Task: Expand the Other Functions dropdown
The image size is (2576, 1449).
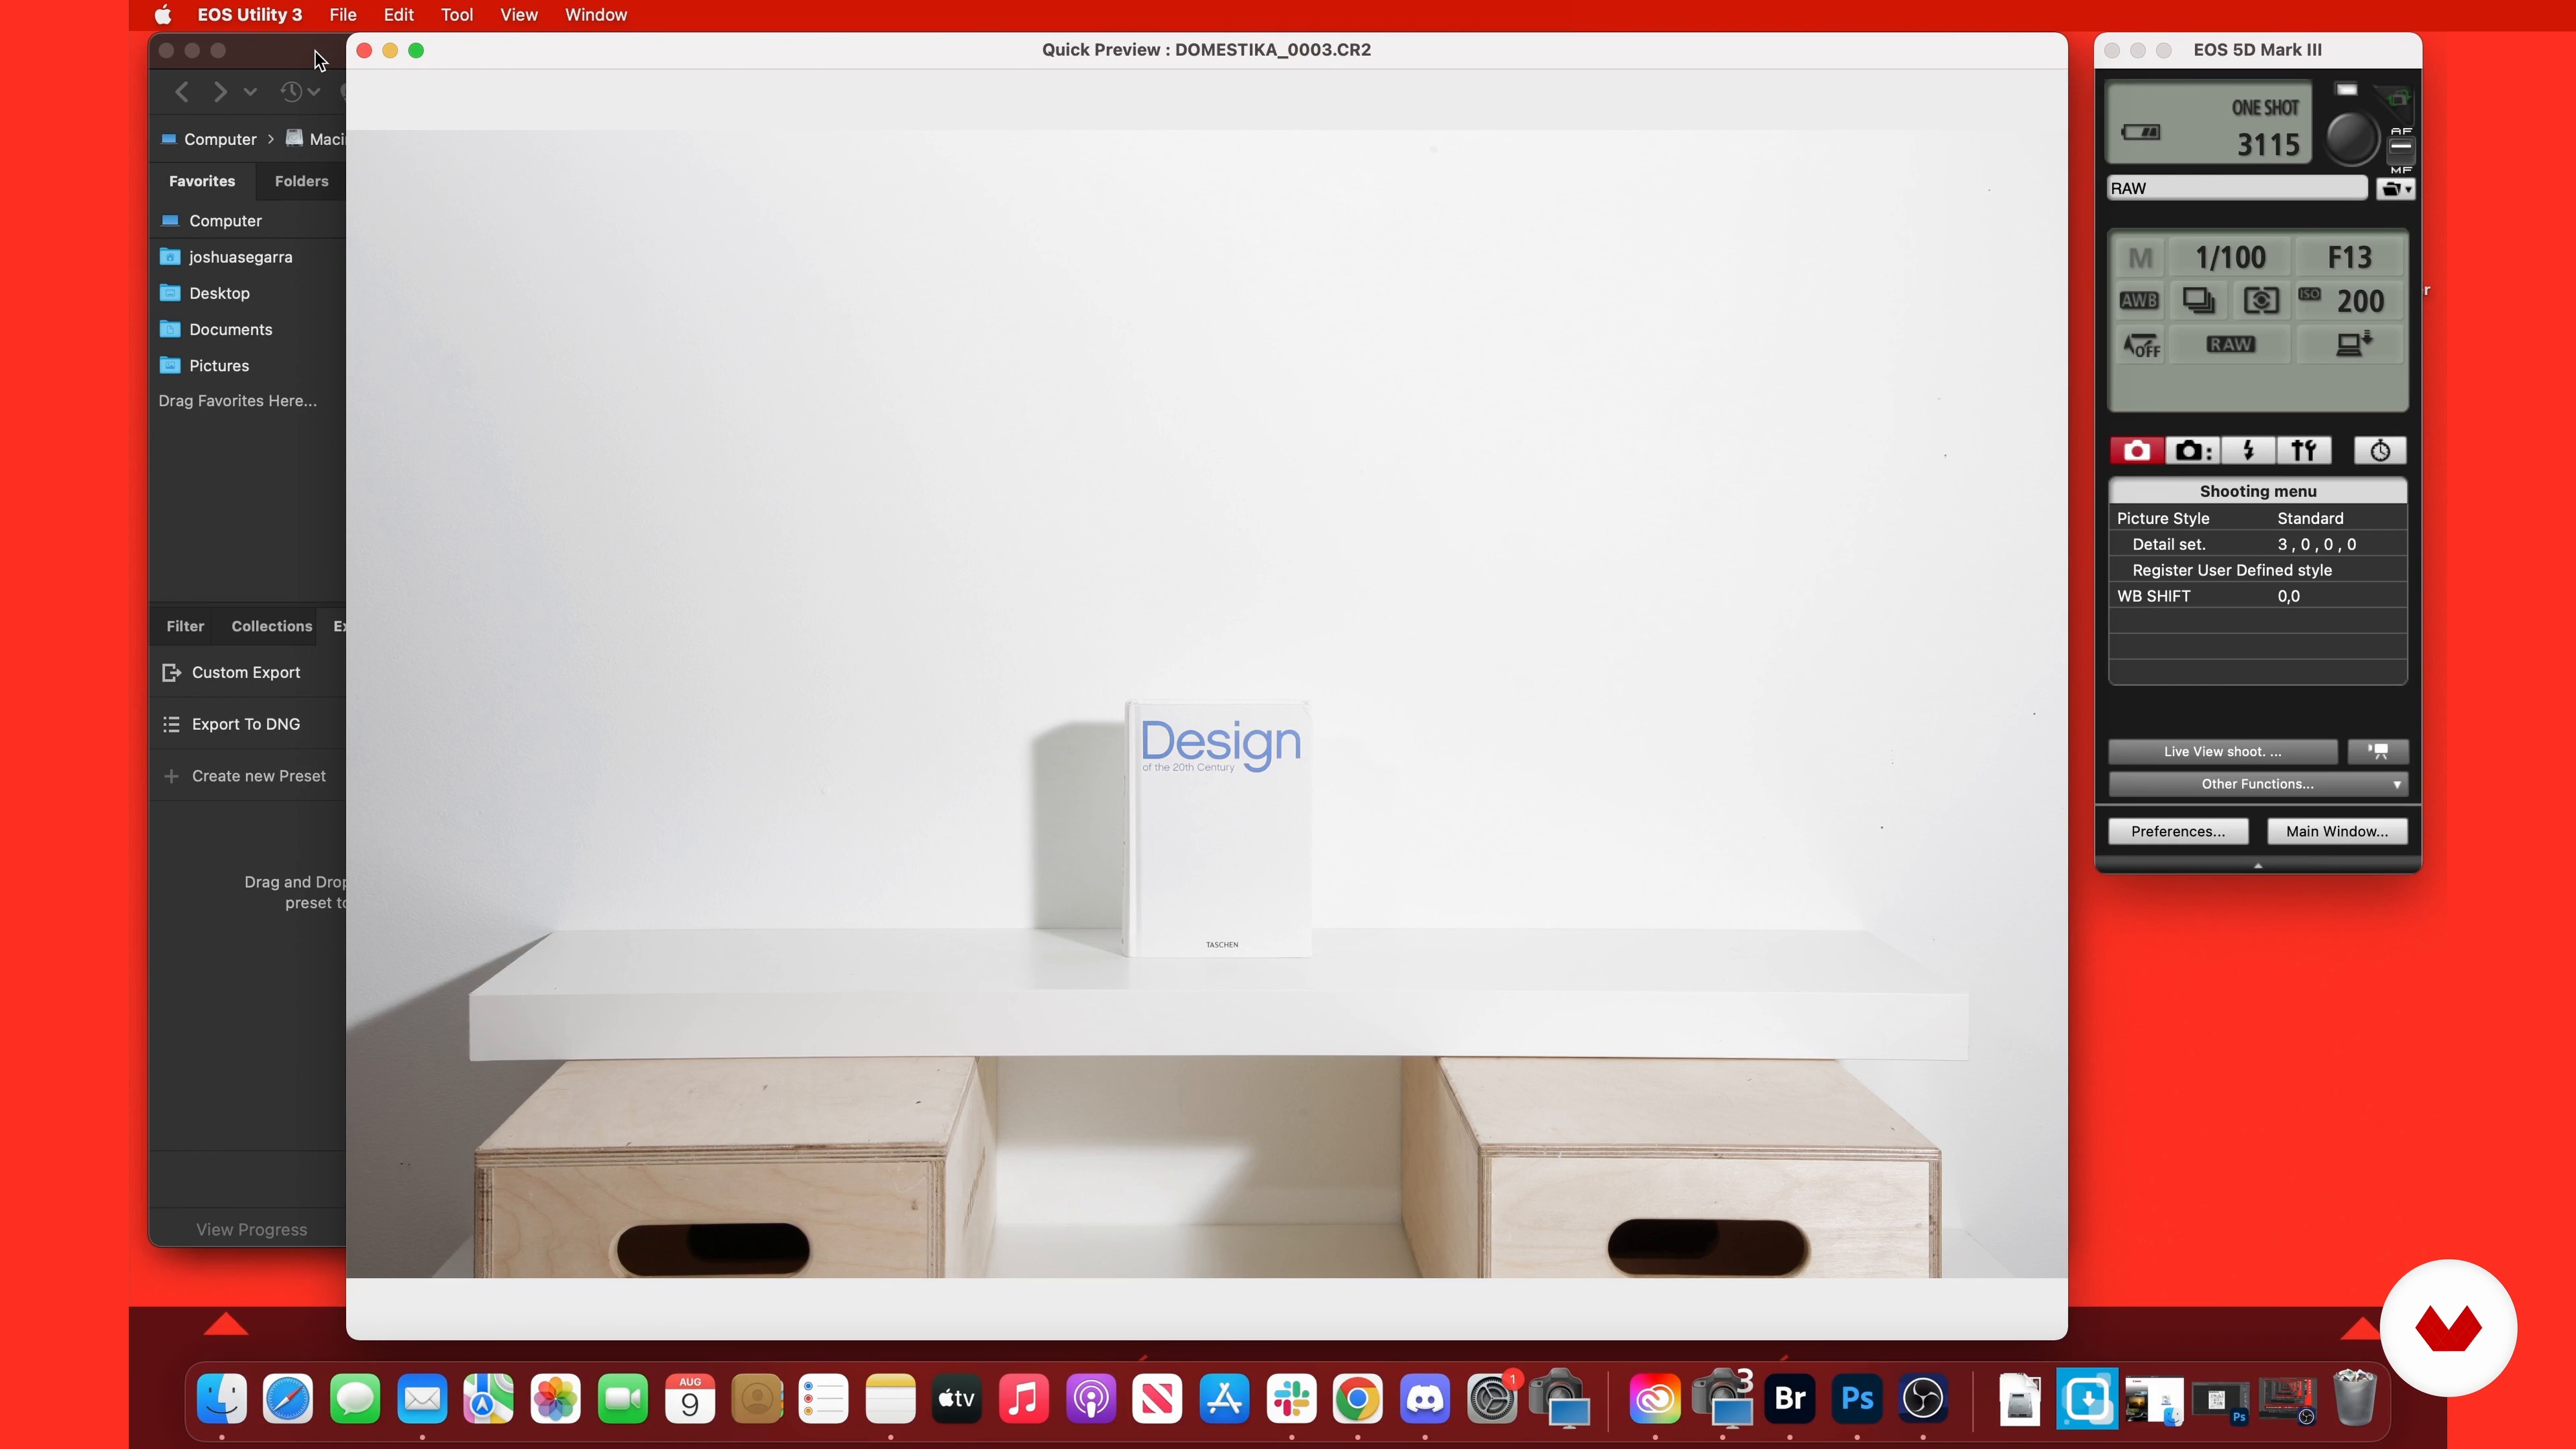Action: coord(2258,784)
